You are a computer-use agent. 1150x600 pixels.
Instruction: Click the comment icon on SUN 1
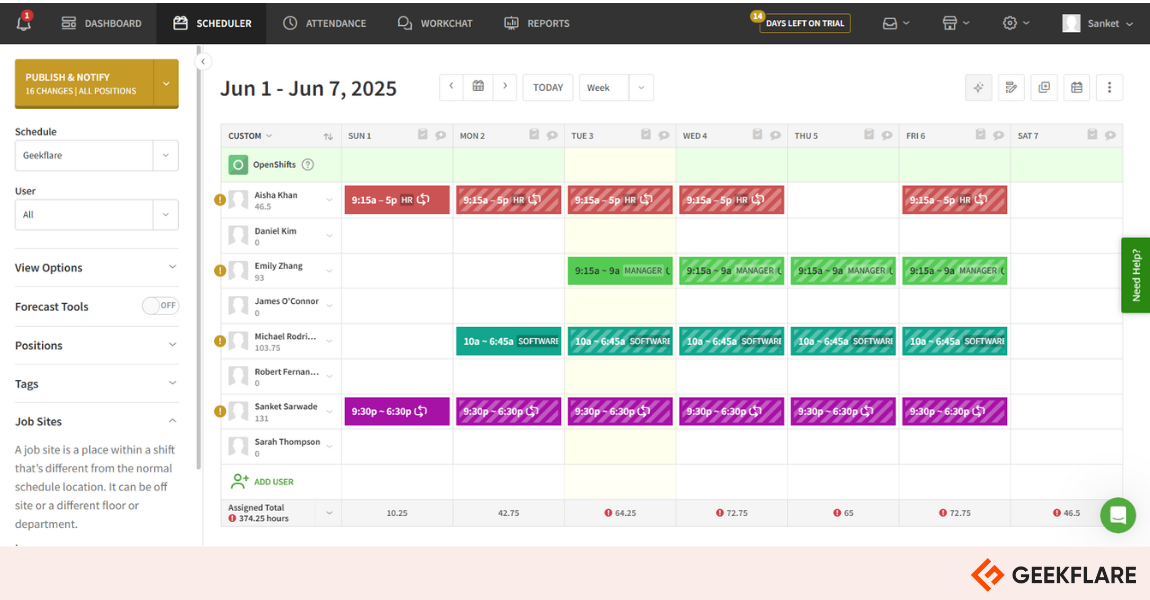[x=440, y=135]
